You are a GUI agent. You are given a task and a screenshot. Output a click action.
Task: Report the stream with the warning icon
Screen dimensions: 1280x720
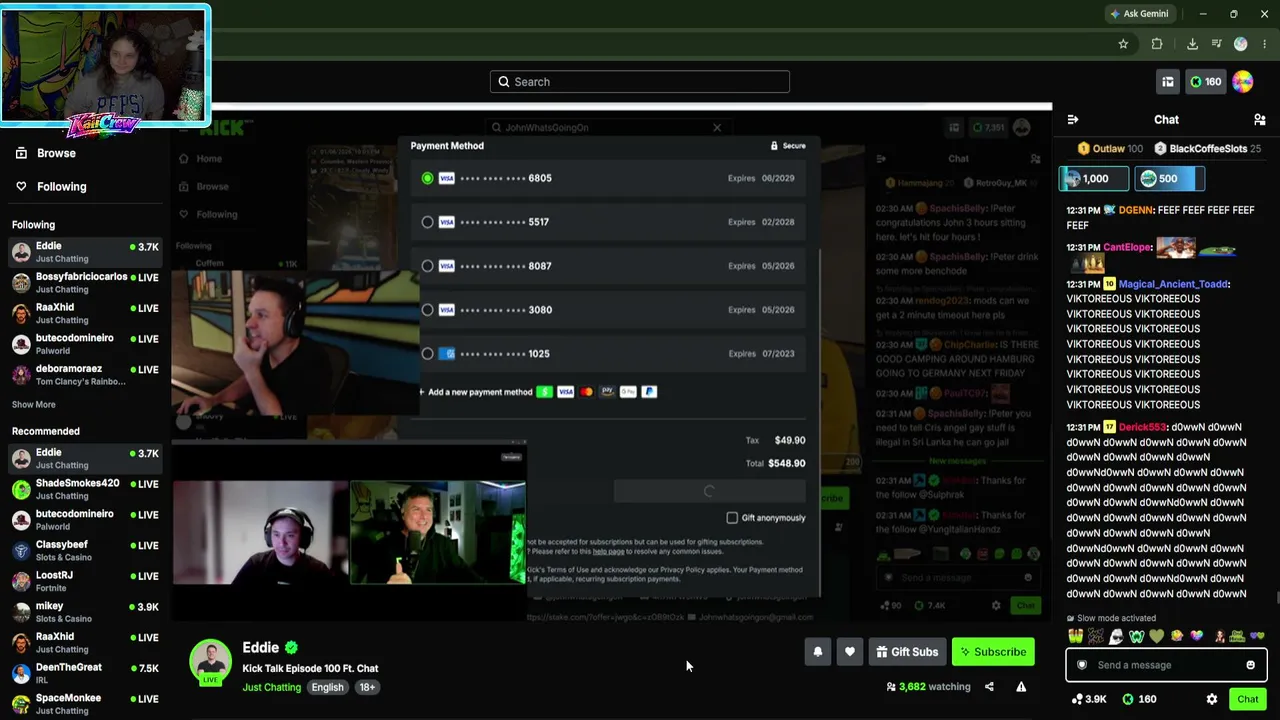pyautogui.click(x=1021, y=687)
